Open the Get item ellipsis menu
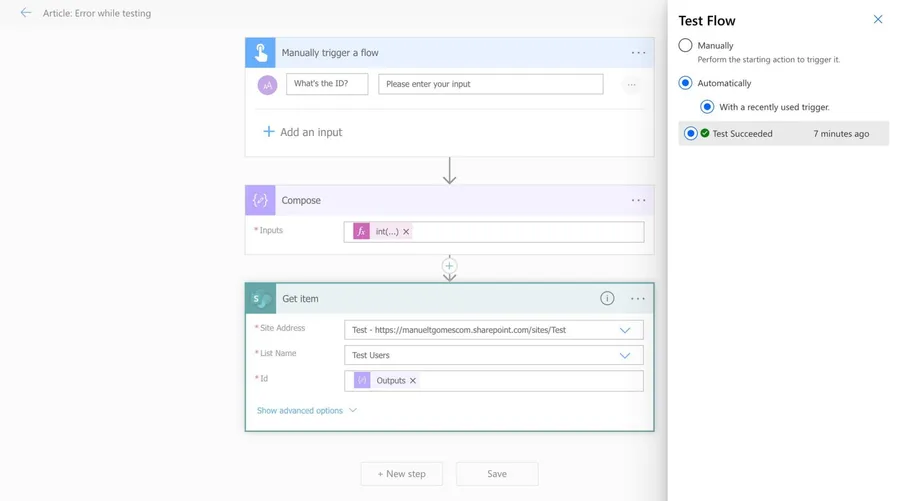Screen dimensions: 900x501 (x=638, y=298)
